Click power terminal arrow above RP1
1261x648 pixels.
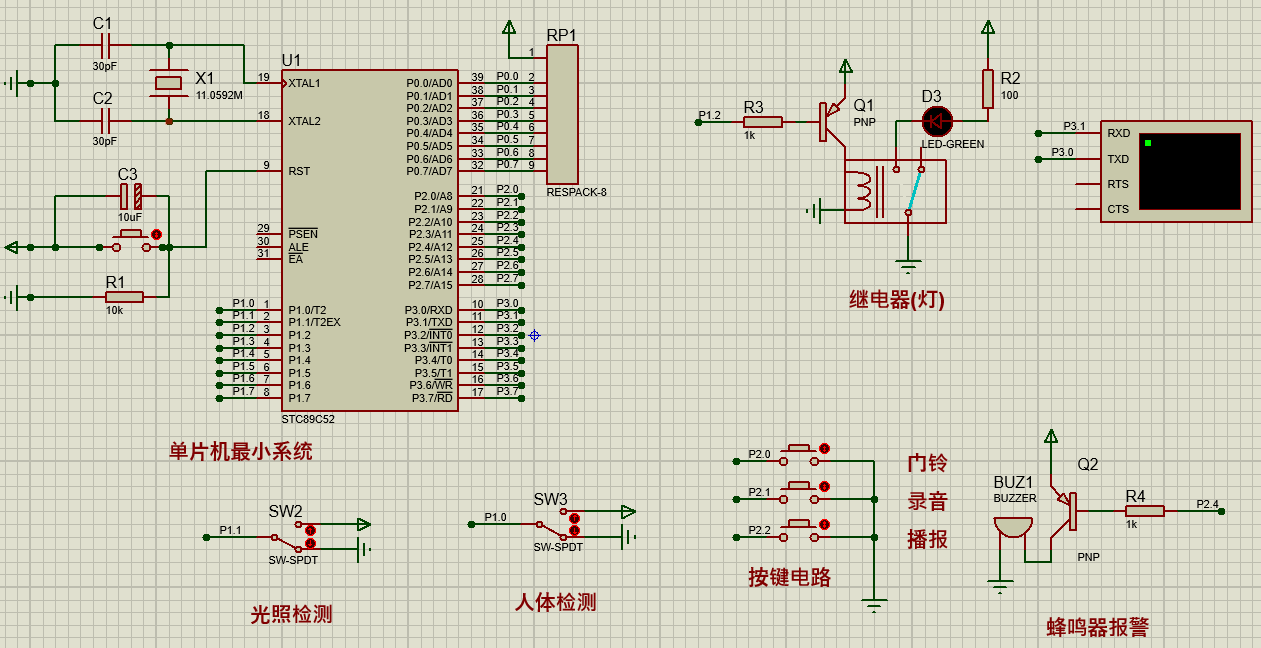pyautogui.click(x=509, y=27)
